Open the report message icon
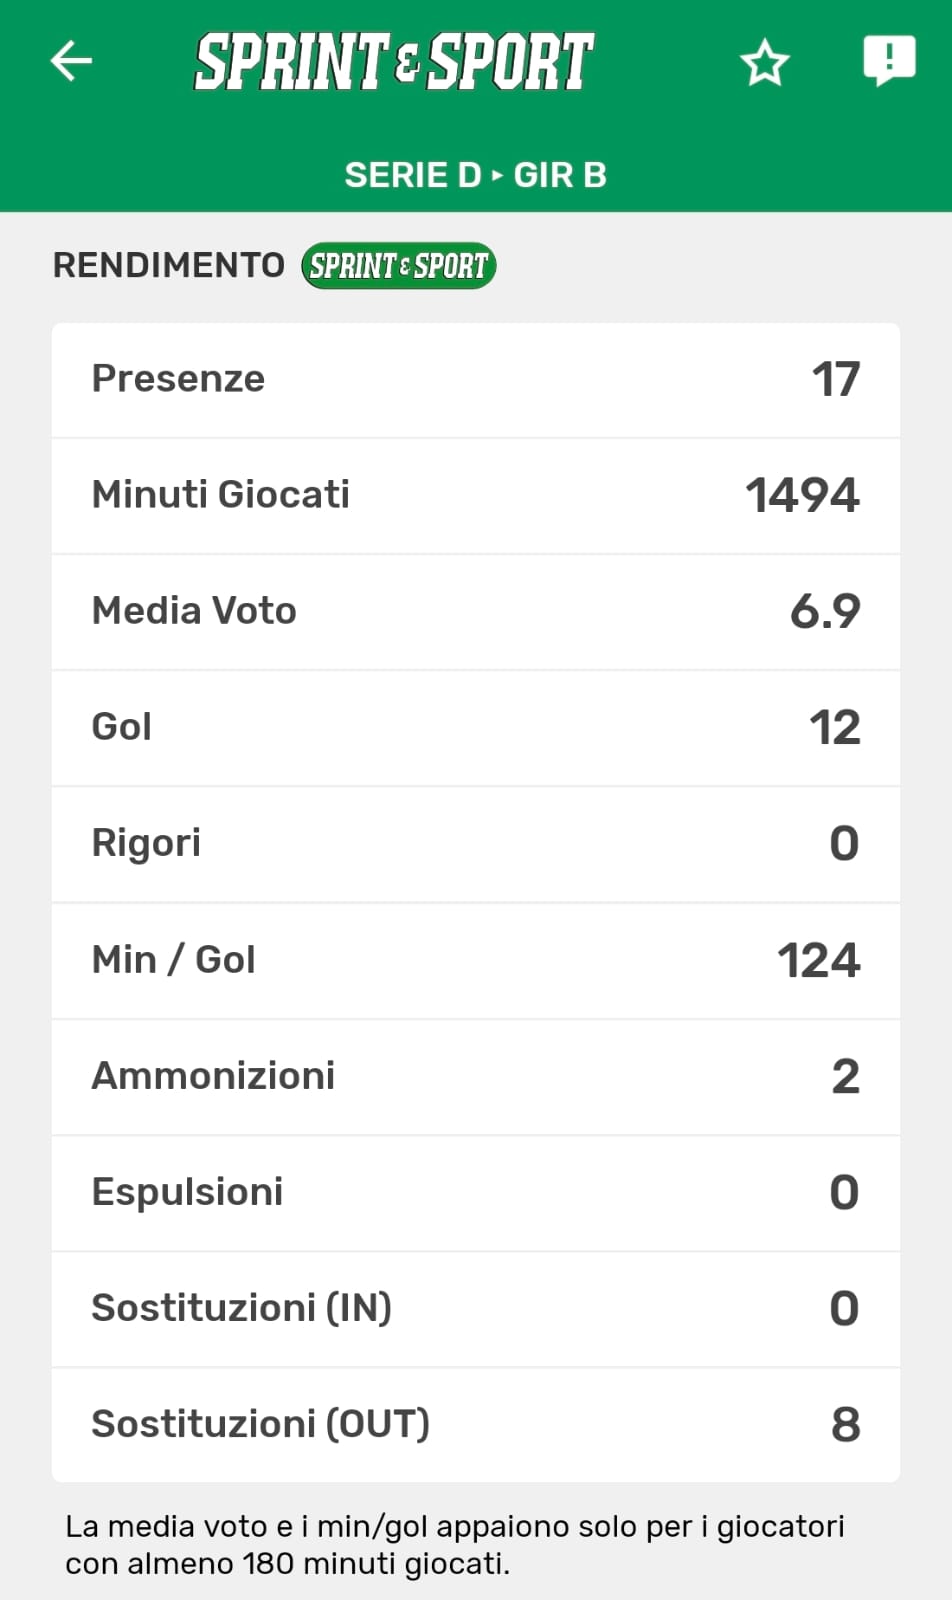Screen dimensions: 952x1600 click(x=888, y=60)
